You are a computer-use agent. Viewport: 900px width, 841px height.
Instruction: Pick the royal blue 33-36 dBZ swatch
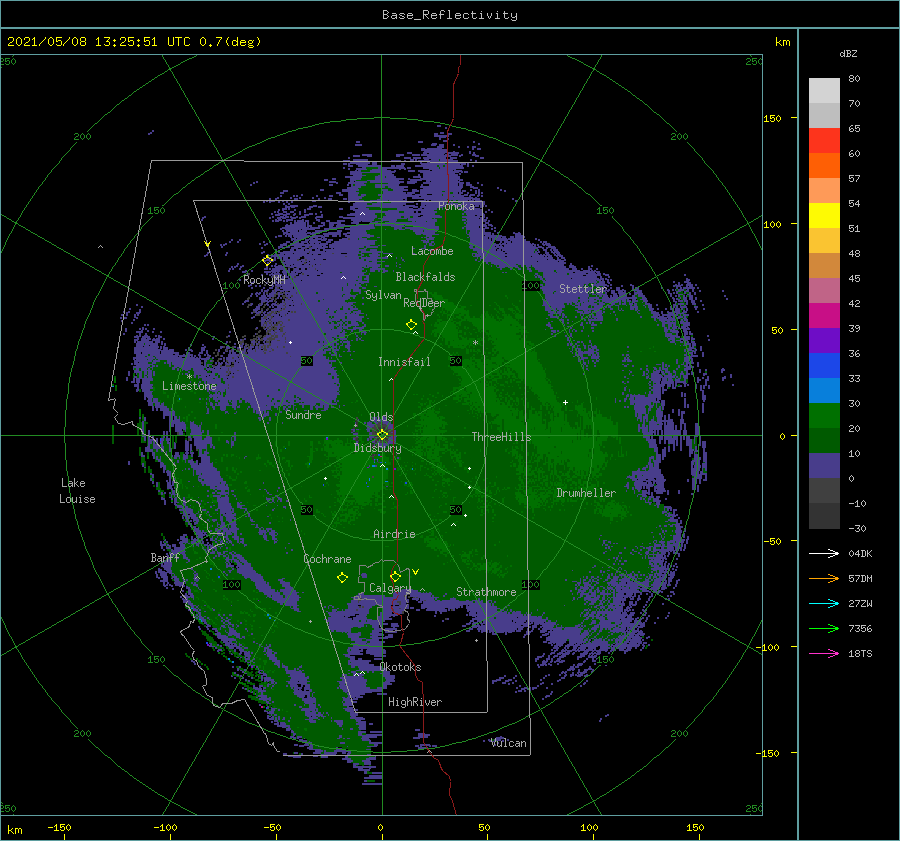(824, 366)
